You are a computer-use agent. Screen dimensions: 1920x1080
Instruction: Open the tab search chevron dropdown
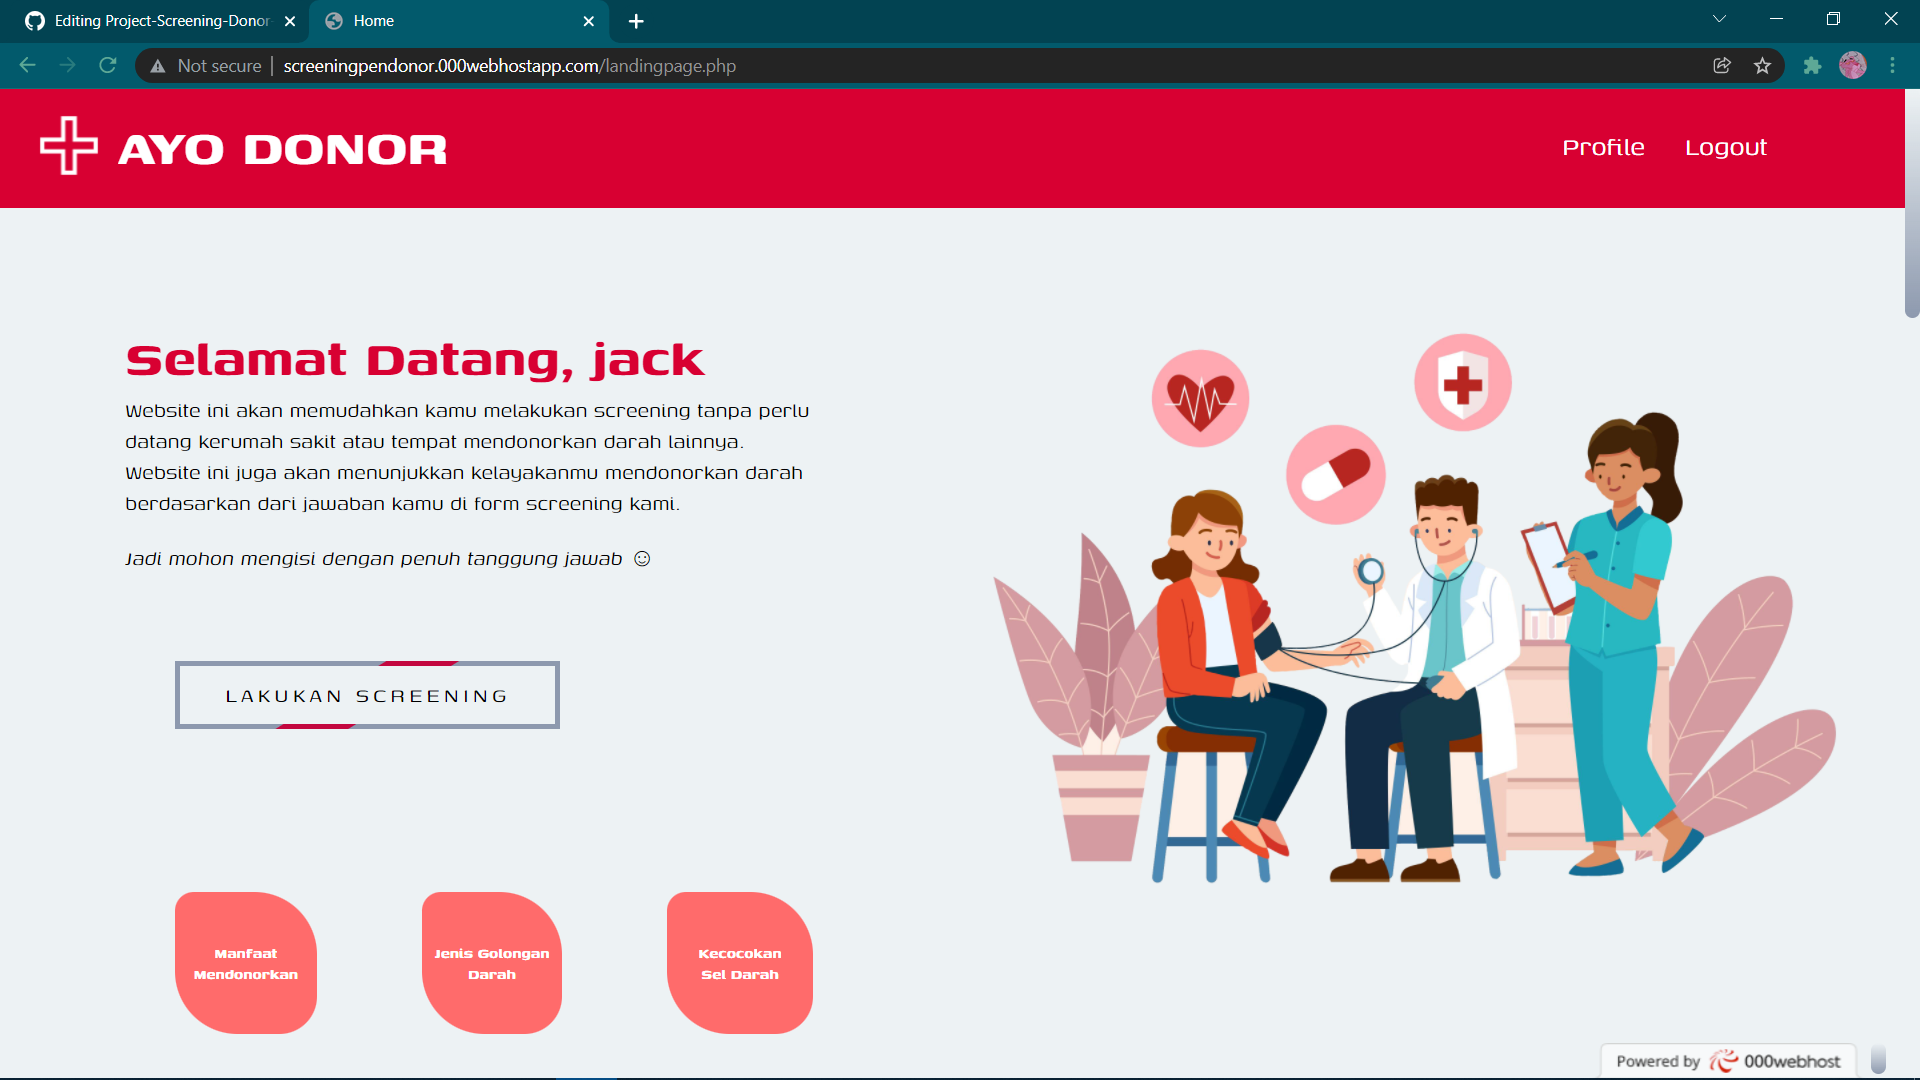click(x=1719, y=18)
